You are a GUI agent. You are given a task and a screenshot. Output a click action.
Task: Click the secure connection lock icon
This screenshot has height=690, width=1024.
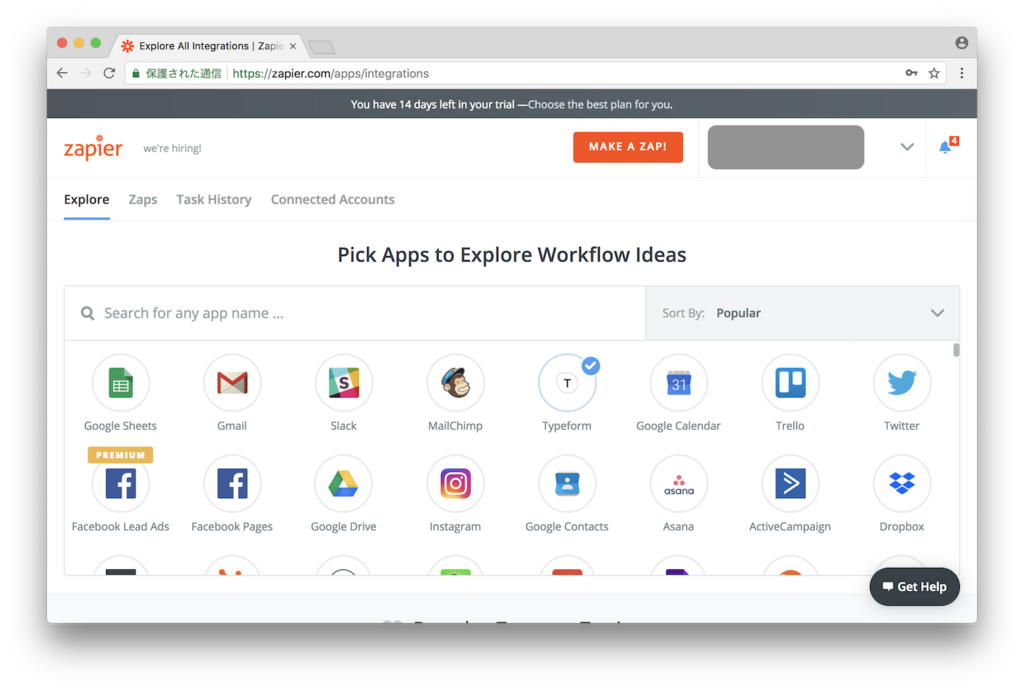point(136,73)
